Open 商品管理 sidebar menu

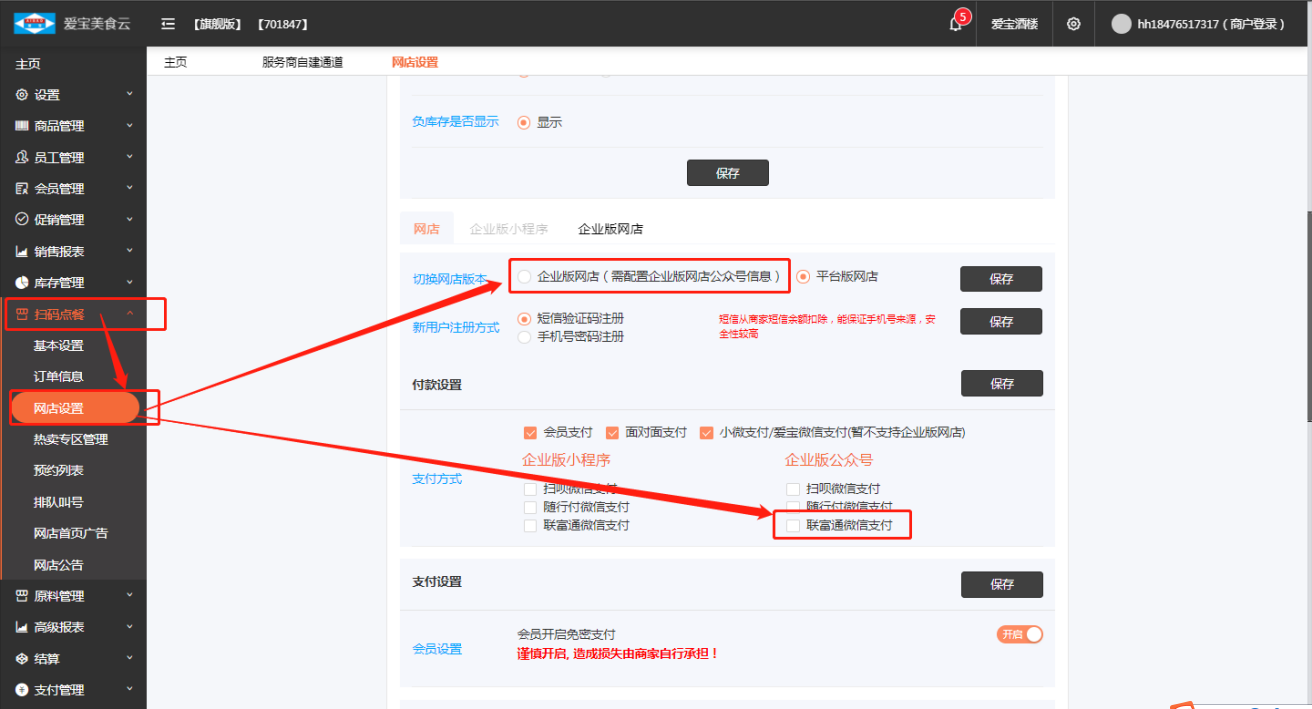click(59, 126)
